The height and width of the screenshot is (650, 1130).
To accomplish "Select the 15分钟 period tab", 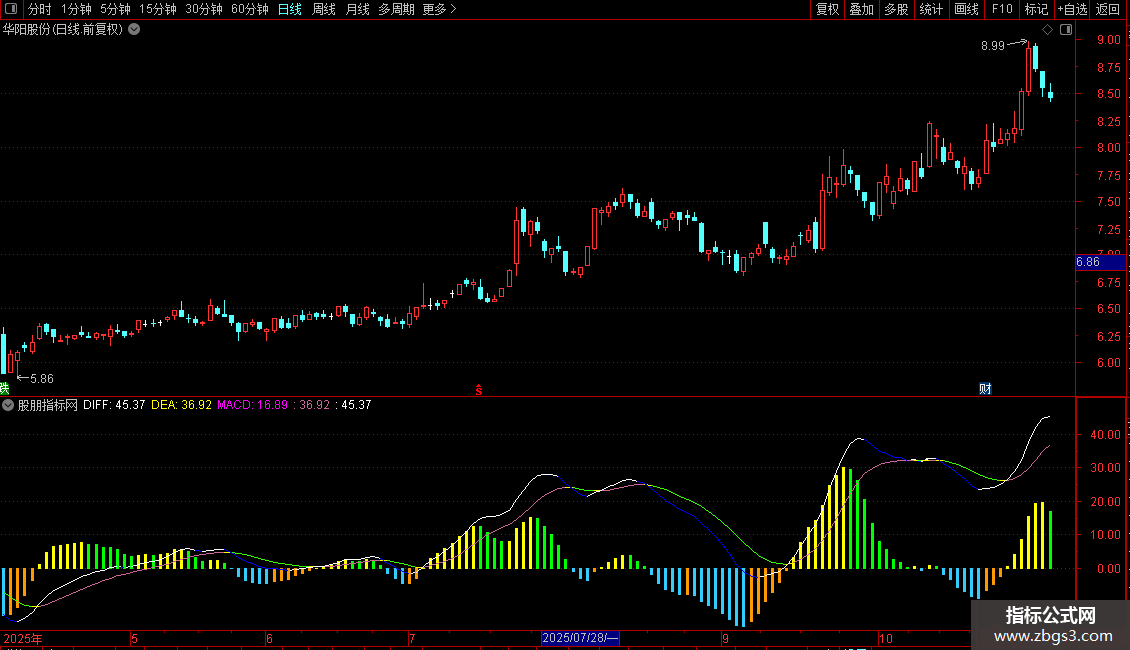I will (158, 9).
